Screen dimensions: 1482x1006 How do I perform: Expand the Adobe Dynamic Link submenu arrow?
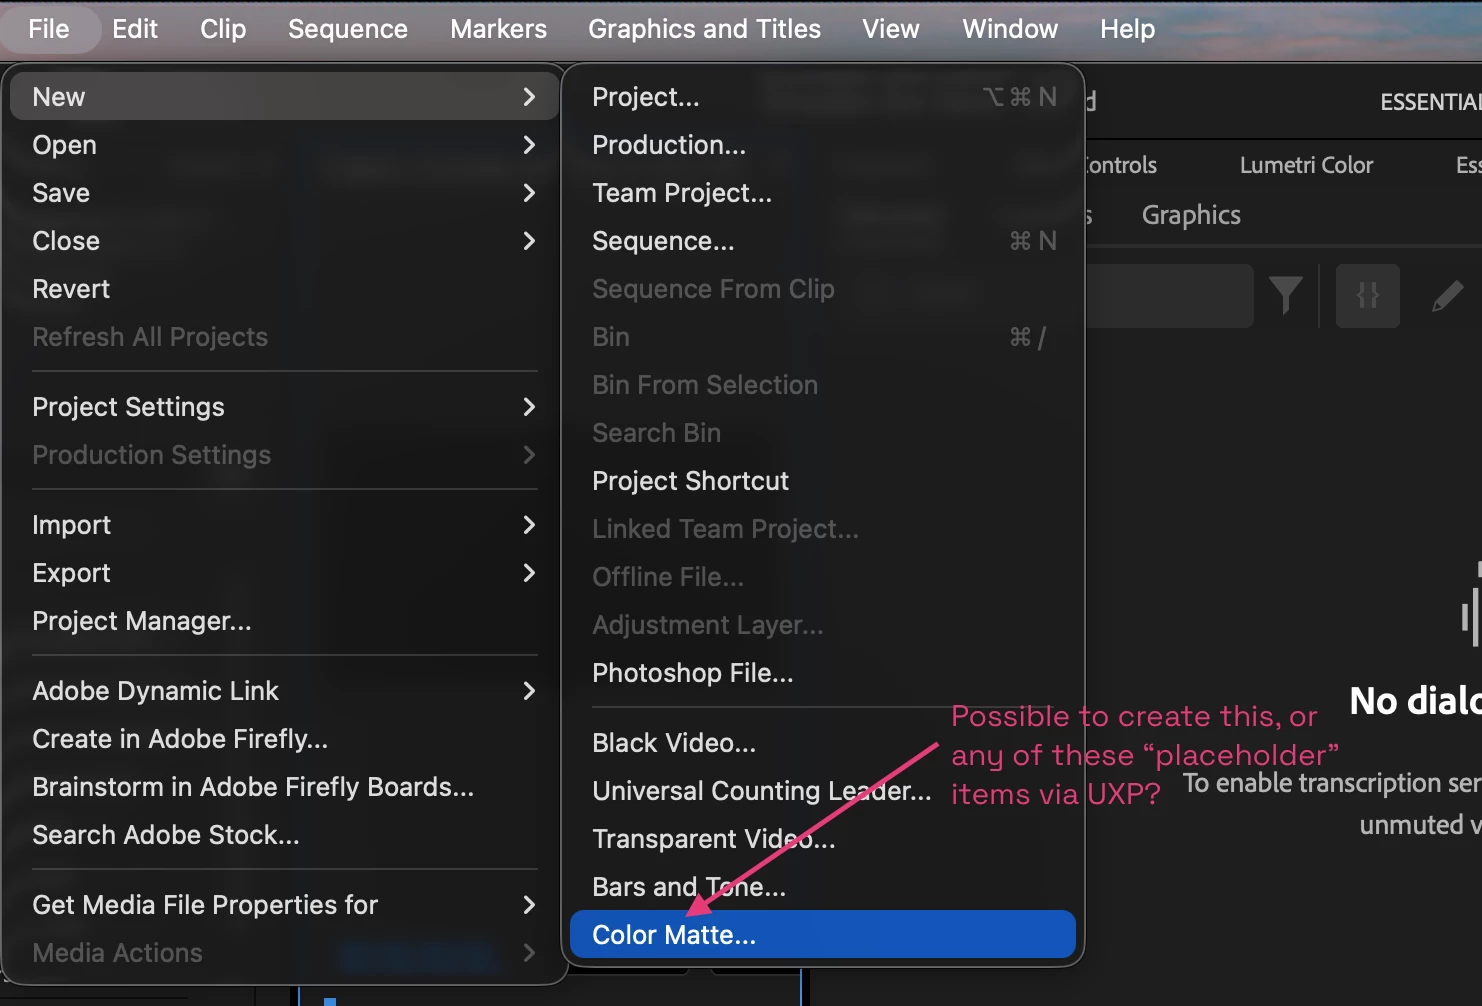[x=529, y=691]
